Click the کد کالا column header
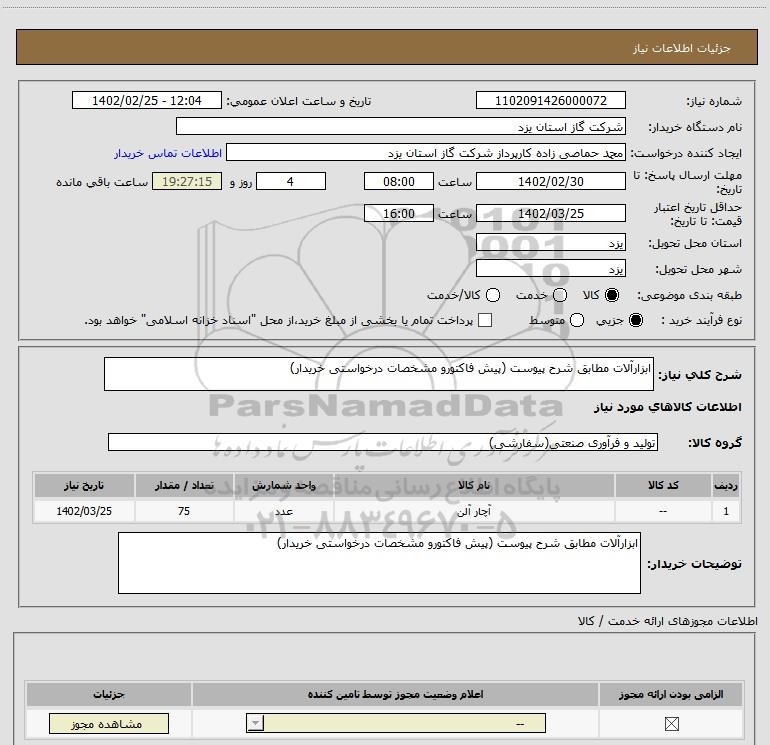This screenshot has height=745, width=770. click(x=663, y=485)
